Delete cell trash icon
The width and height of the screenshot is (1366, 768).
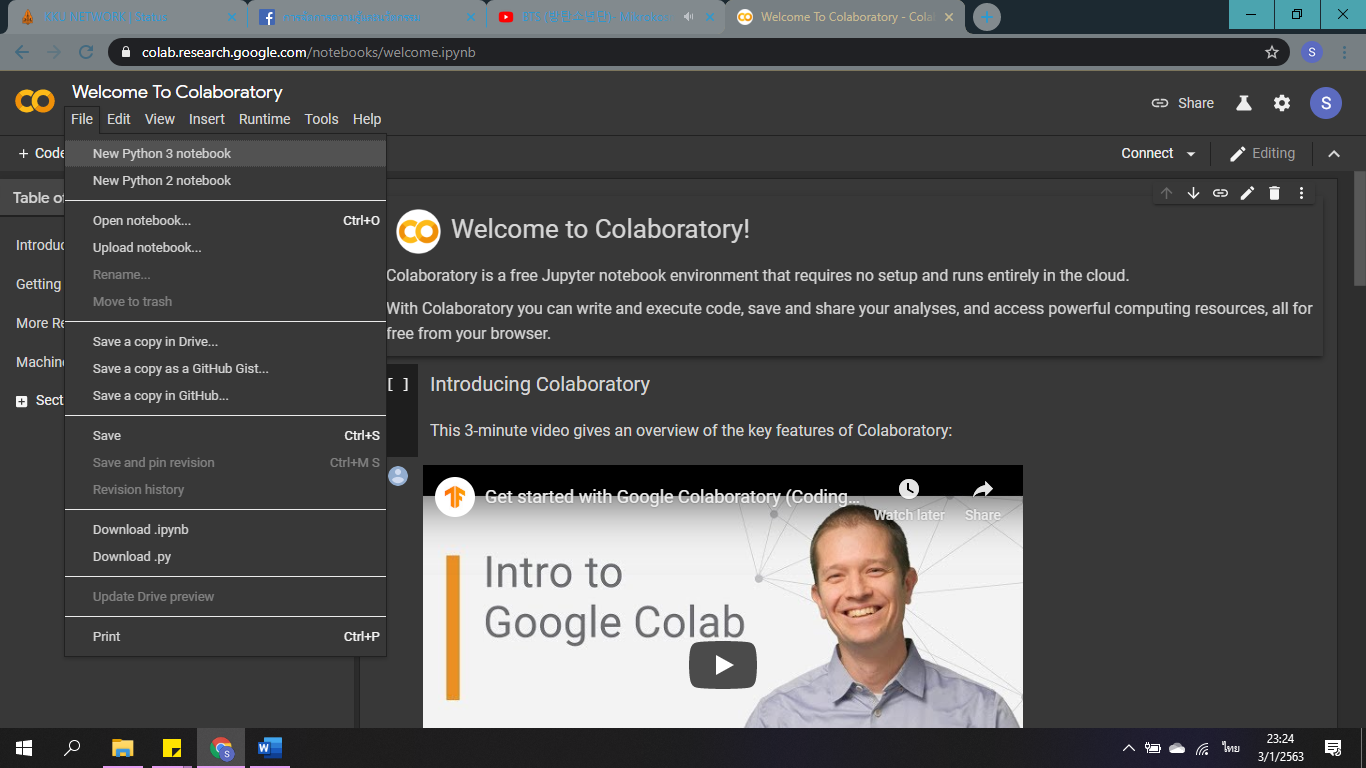(1274, 193)
